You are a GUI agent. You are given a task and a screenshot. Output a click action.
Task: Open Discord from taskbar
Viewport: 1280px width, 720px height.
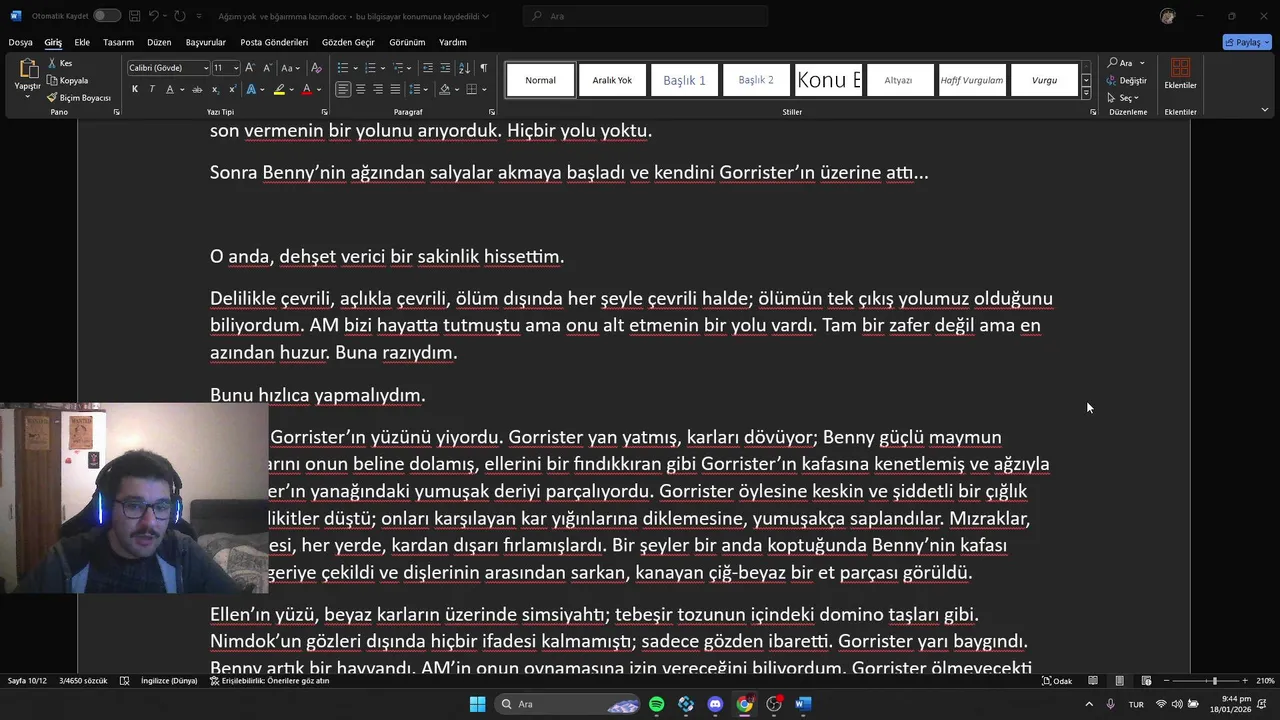coord(715,704)
